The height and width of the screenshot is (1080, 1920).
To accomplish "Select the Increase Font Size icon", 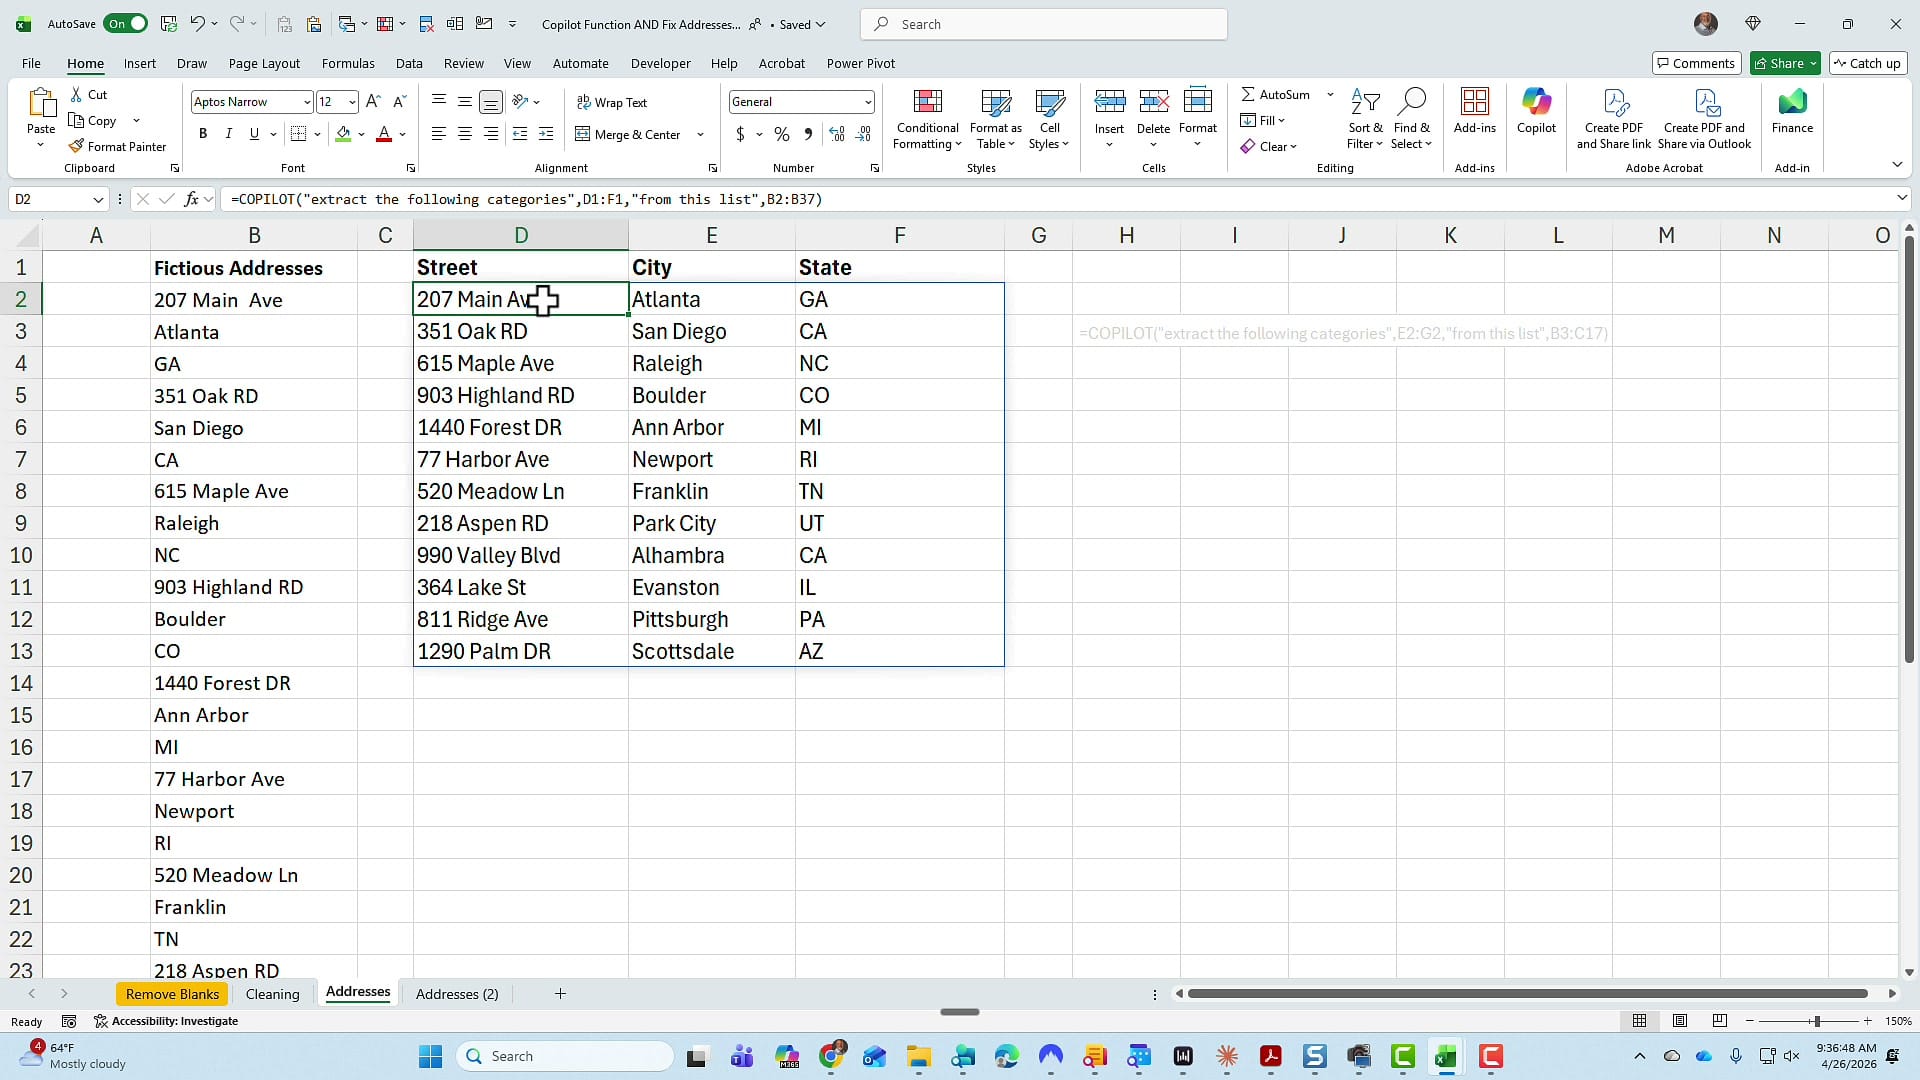I will coord(372,101).
